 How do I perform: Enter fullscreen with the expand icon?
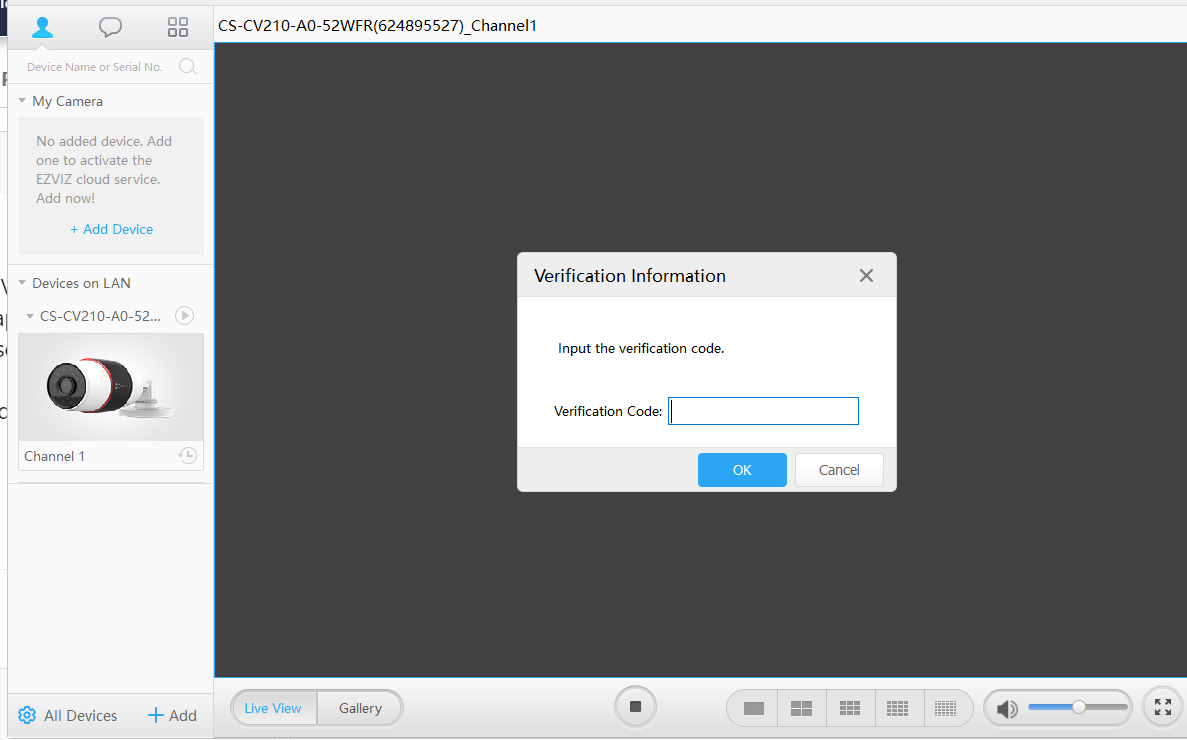(x=1162, y=708)
